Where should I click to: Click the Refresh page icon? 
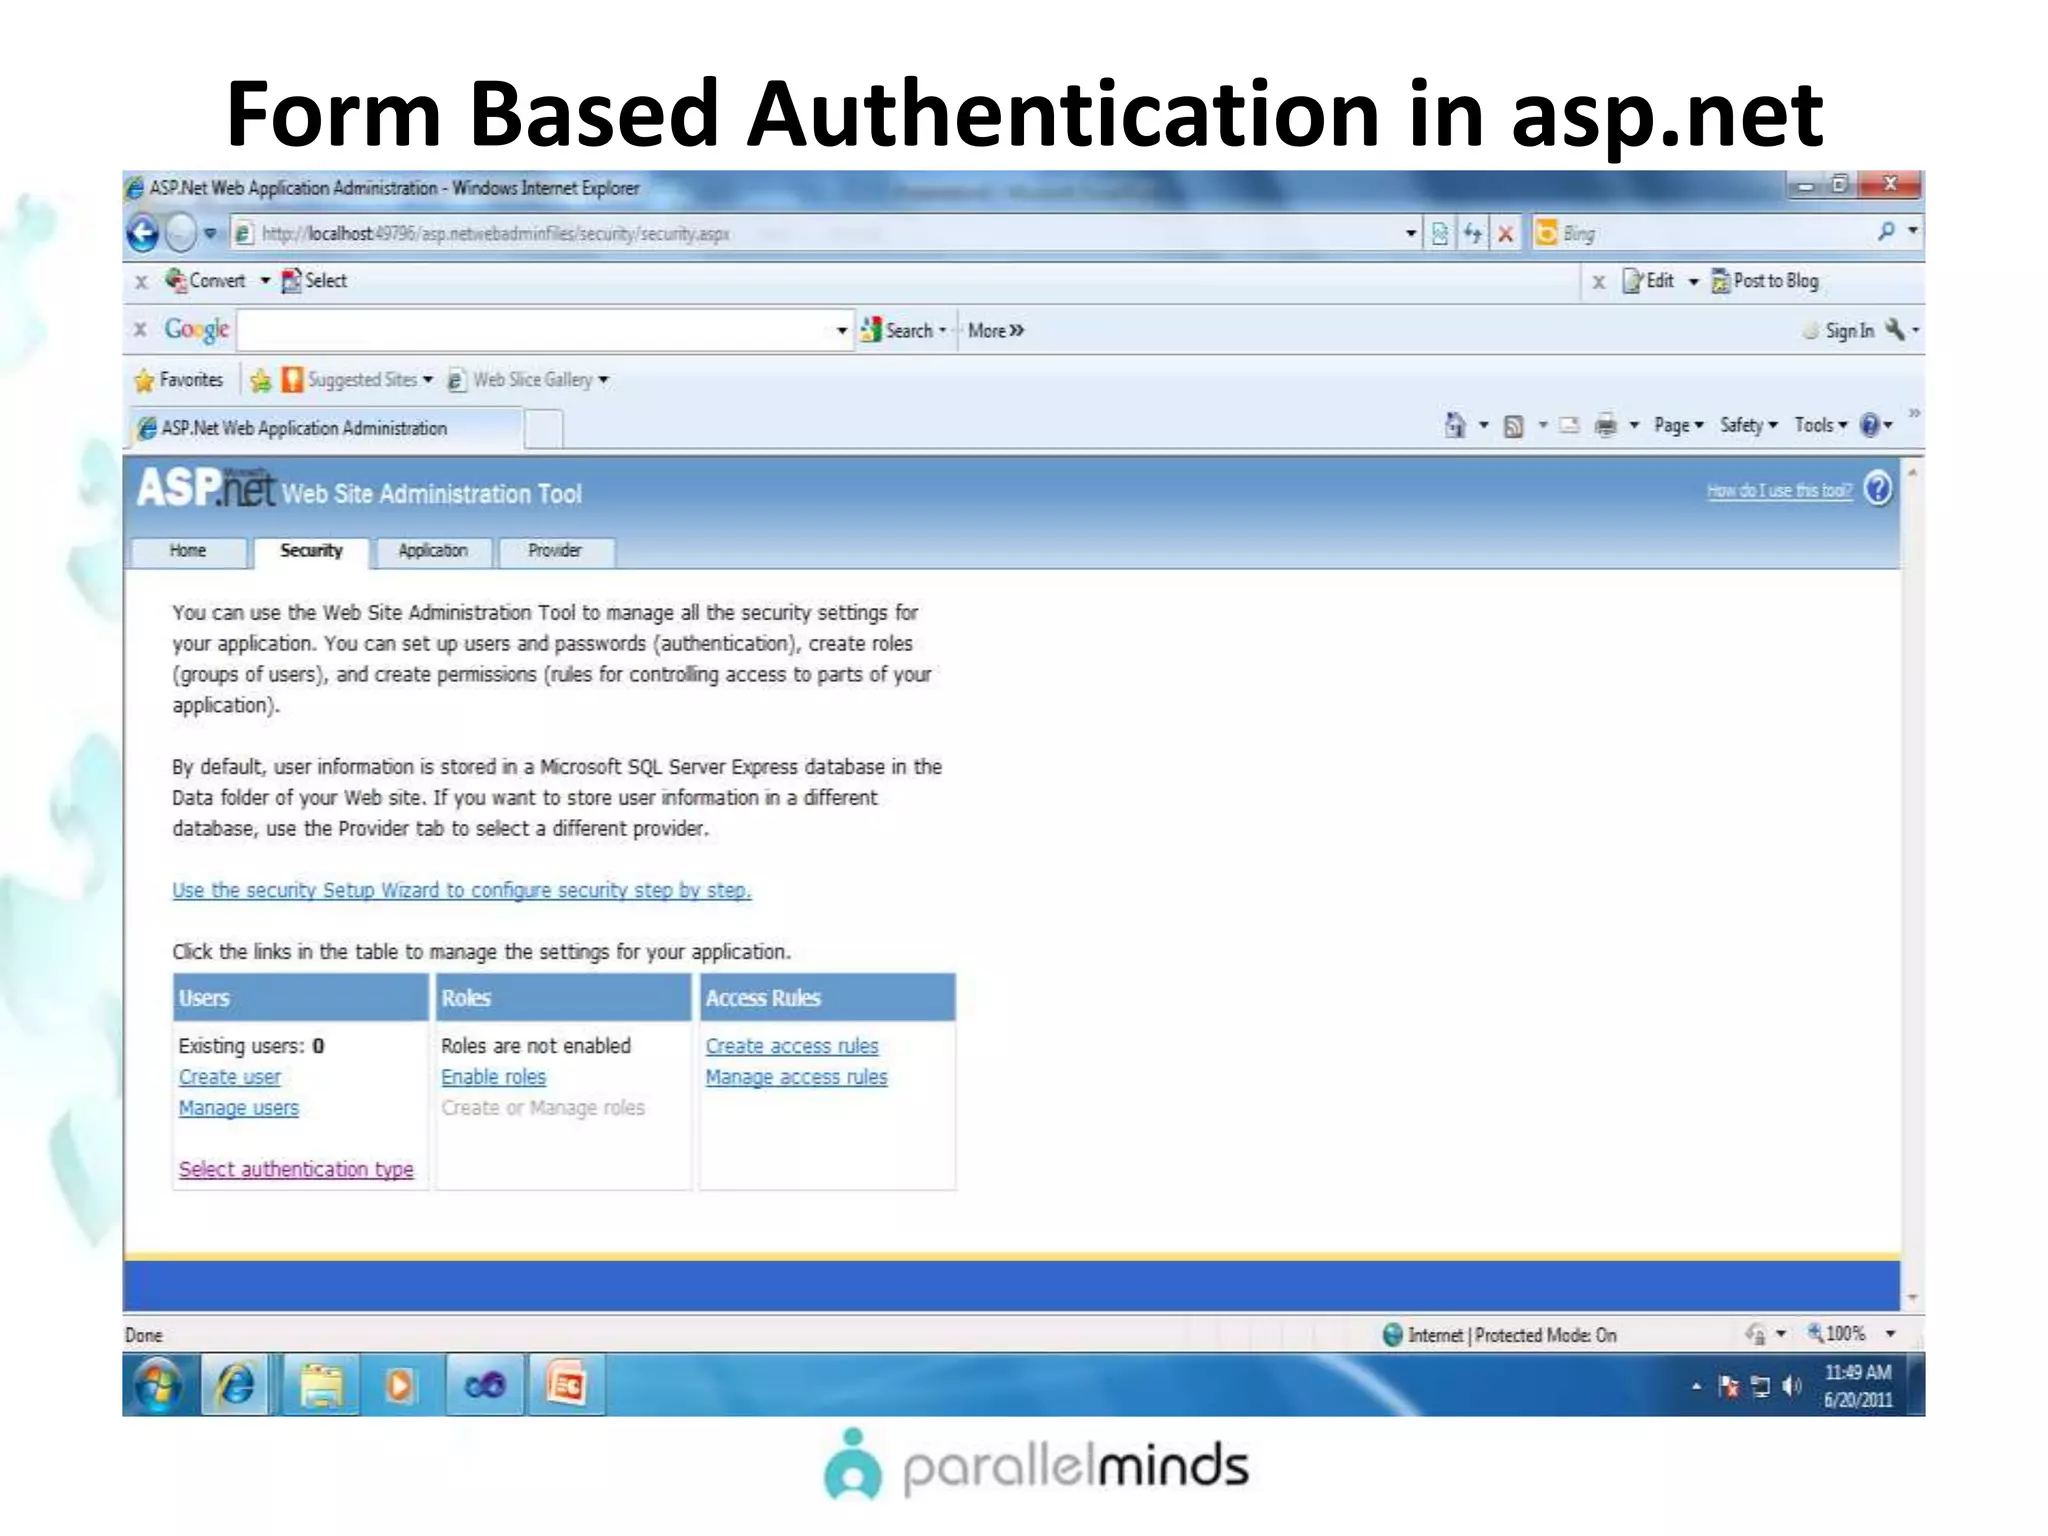click(x=1472, y=234)
